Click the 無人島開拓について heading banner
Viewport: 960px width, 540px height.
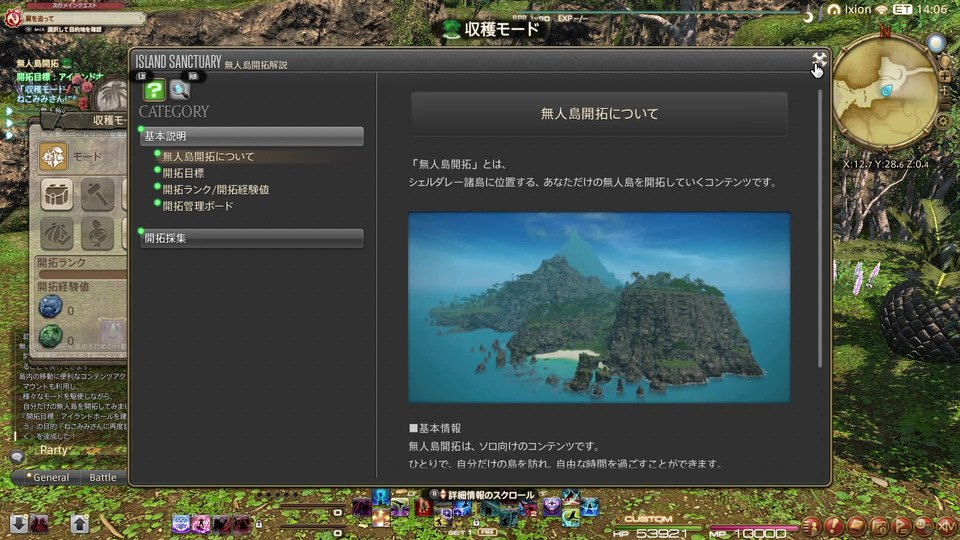(x=599, y=114)
